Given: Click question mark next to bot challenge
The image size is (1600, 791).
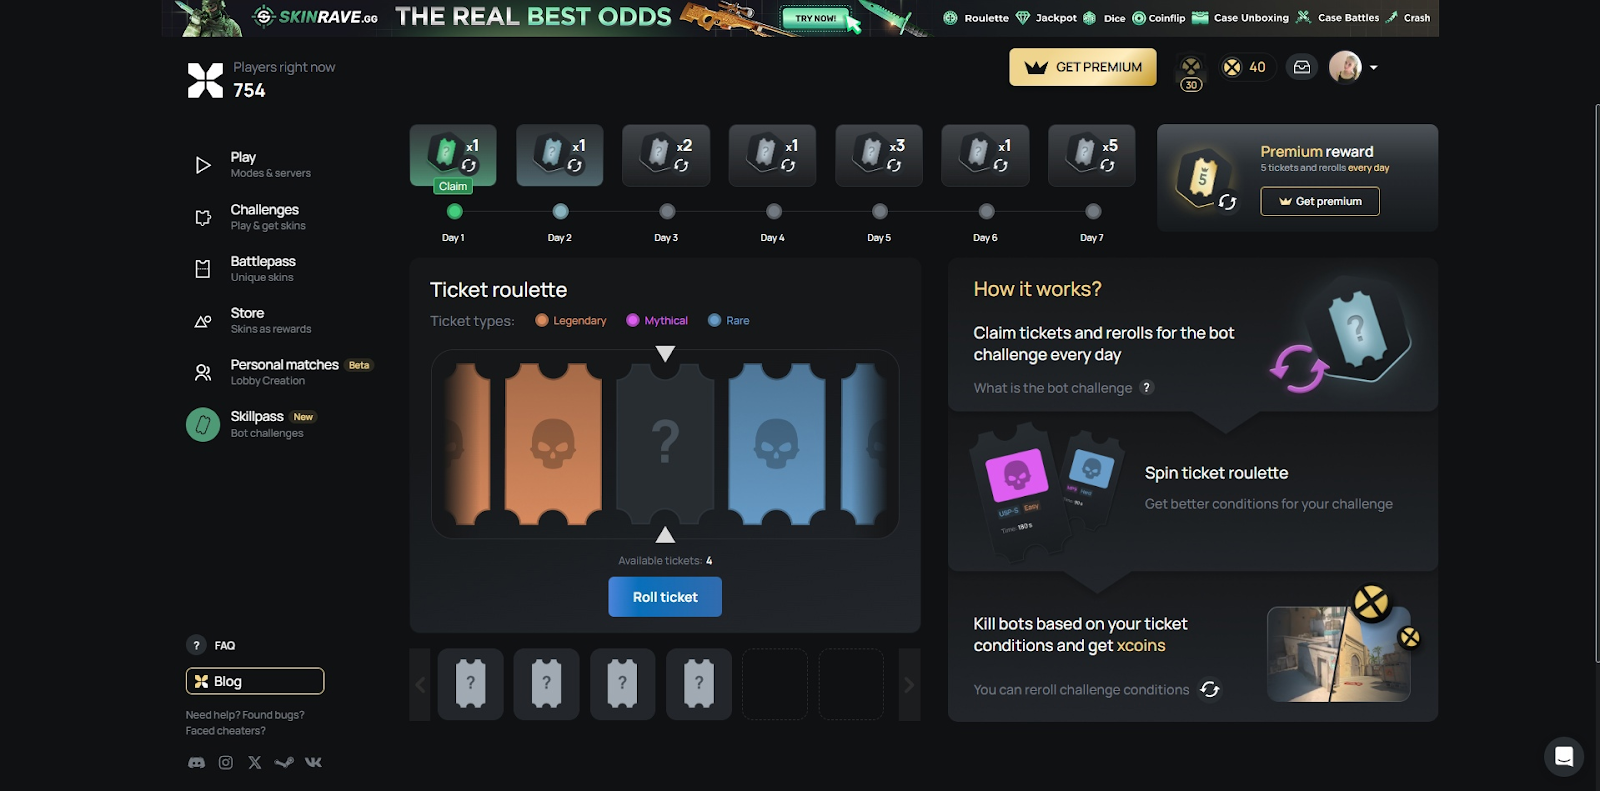Looking at the screenshot, I should (1147, 387).
